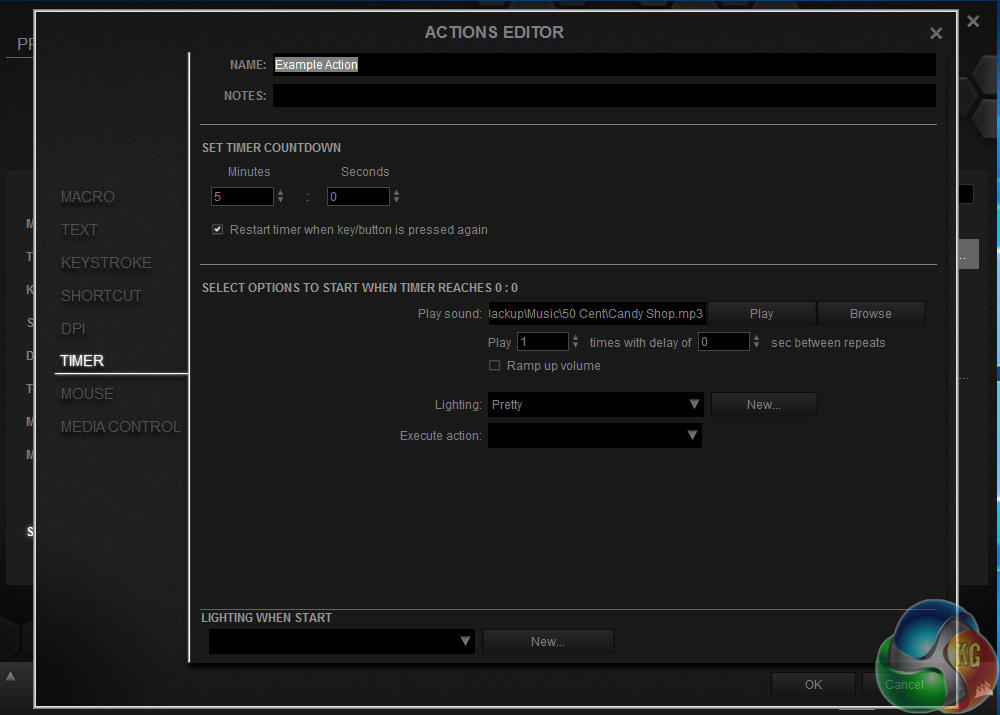Screen dimensions: 1000x715
Task: Click the play times count field
Action: 543,342
